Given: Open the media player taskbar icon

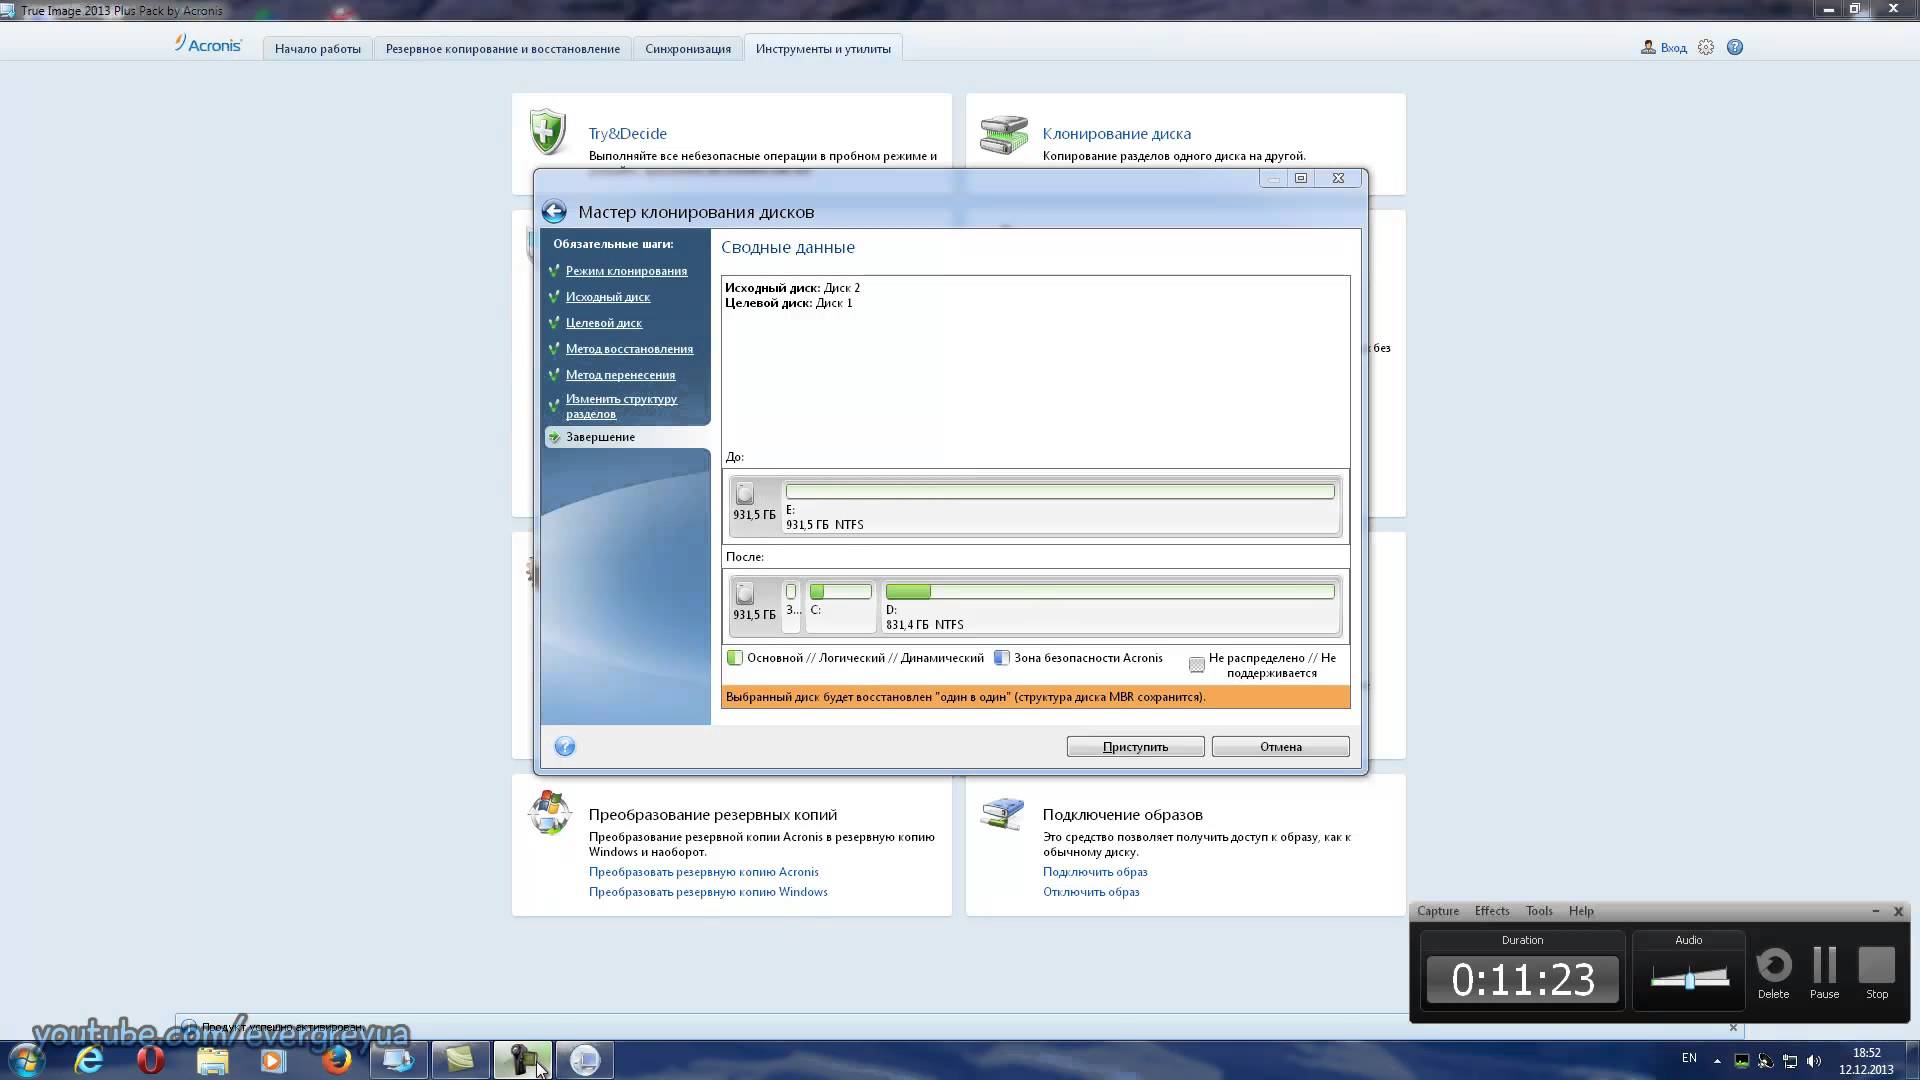Looking at the screenshot, I should coord(273,1060).
